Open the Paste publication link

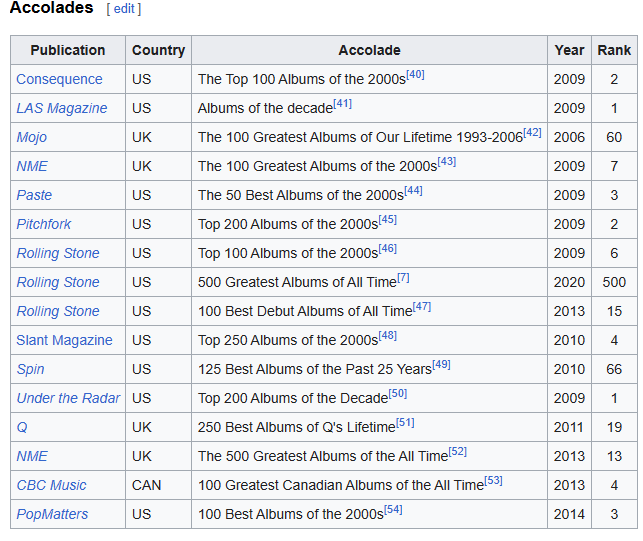pos(34,195)
